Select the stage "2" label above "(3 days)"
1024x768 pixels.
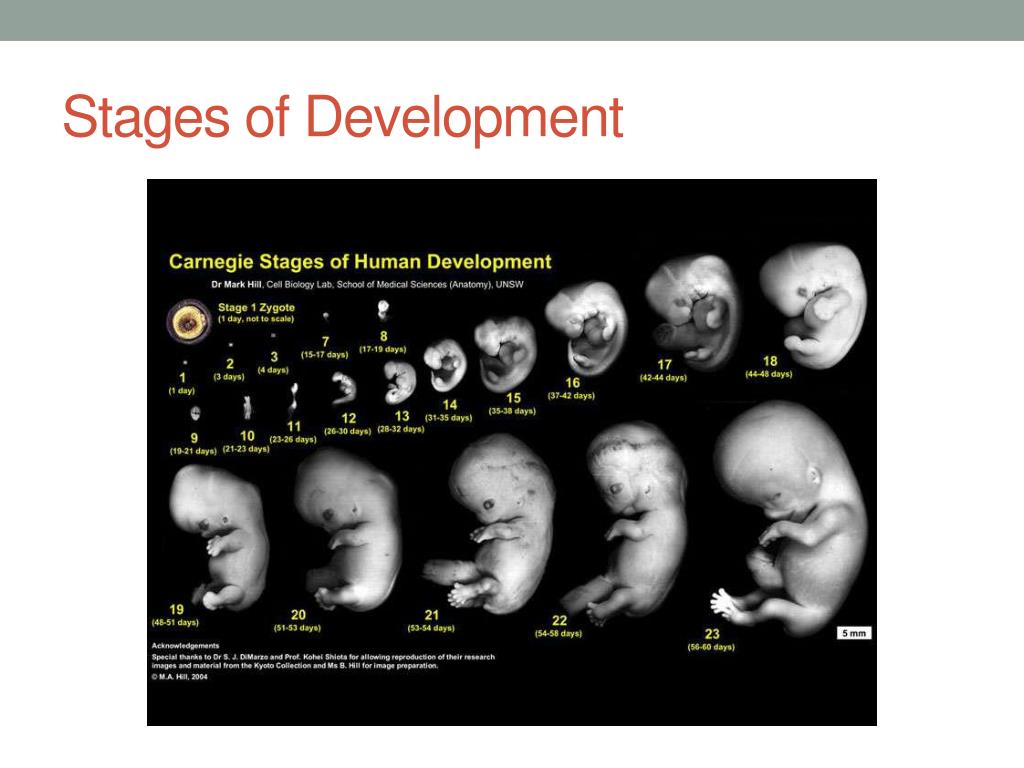tap(230, 364)
